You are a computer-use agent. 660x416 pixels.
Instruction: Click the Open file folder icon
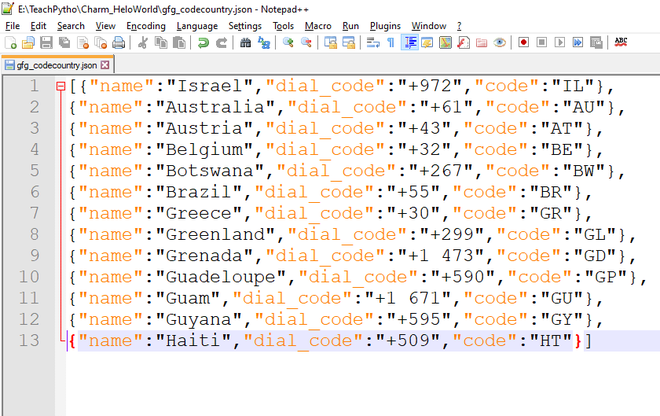click(x=28, y=43)
